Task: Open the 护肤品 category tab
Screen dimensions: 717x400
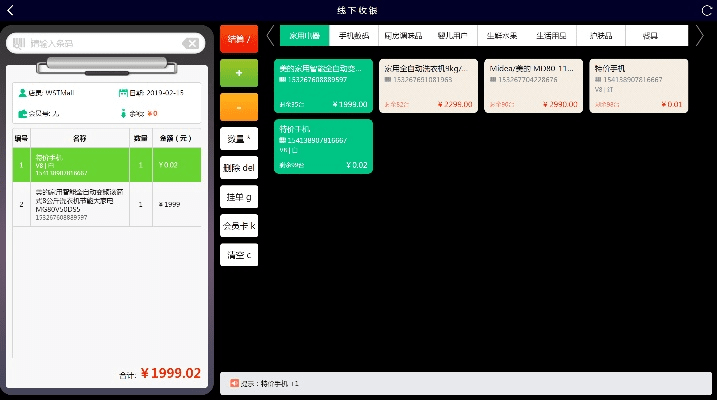Action: click(601, 36)
